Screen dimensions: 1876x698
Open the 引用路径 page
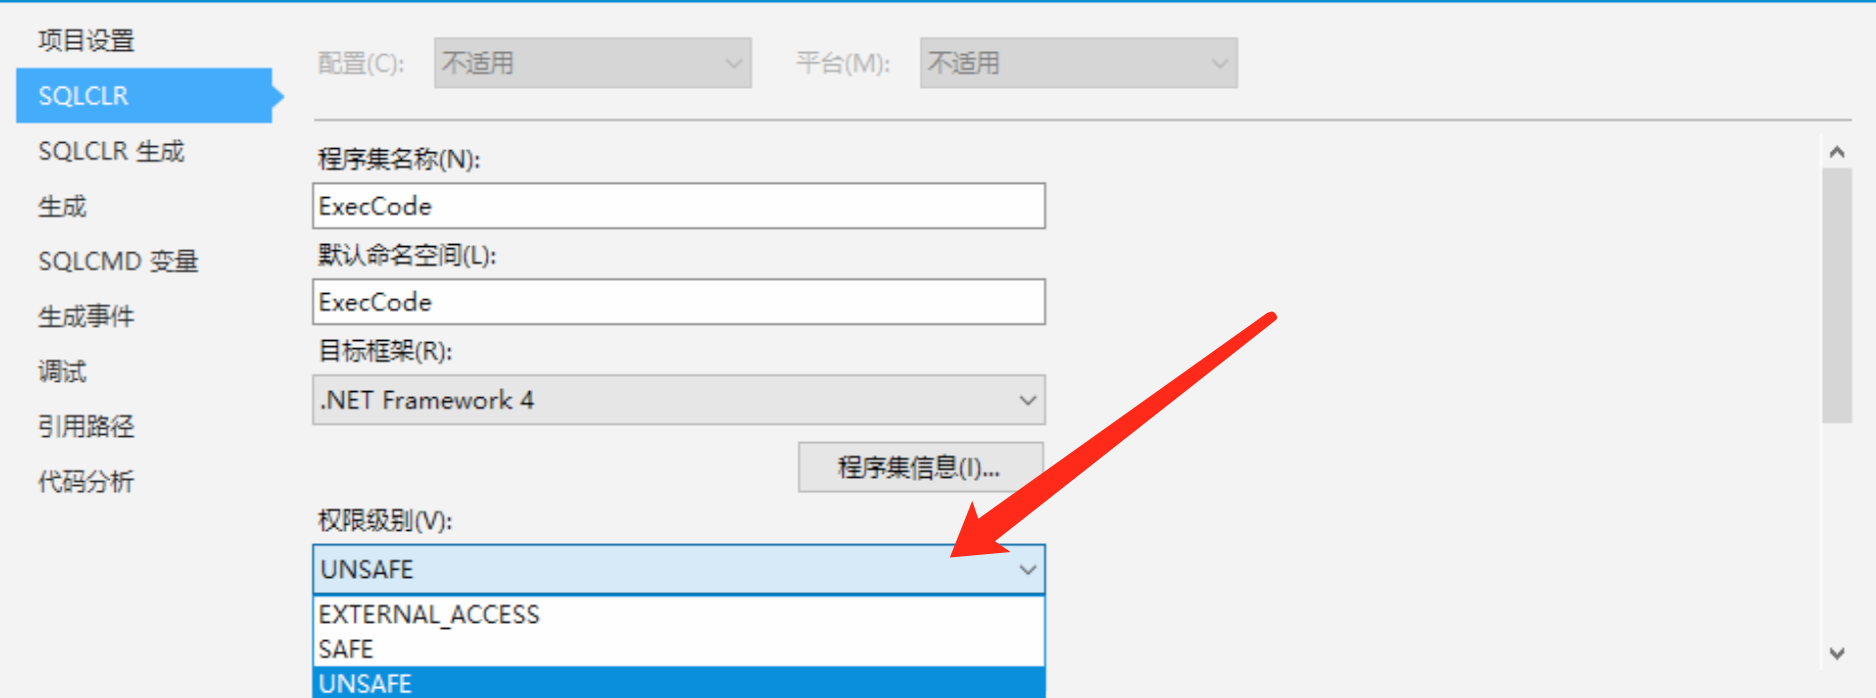[86, 426]
